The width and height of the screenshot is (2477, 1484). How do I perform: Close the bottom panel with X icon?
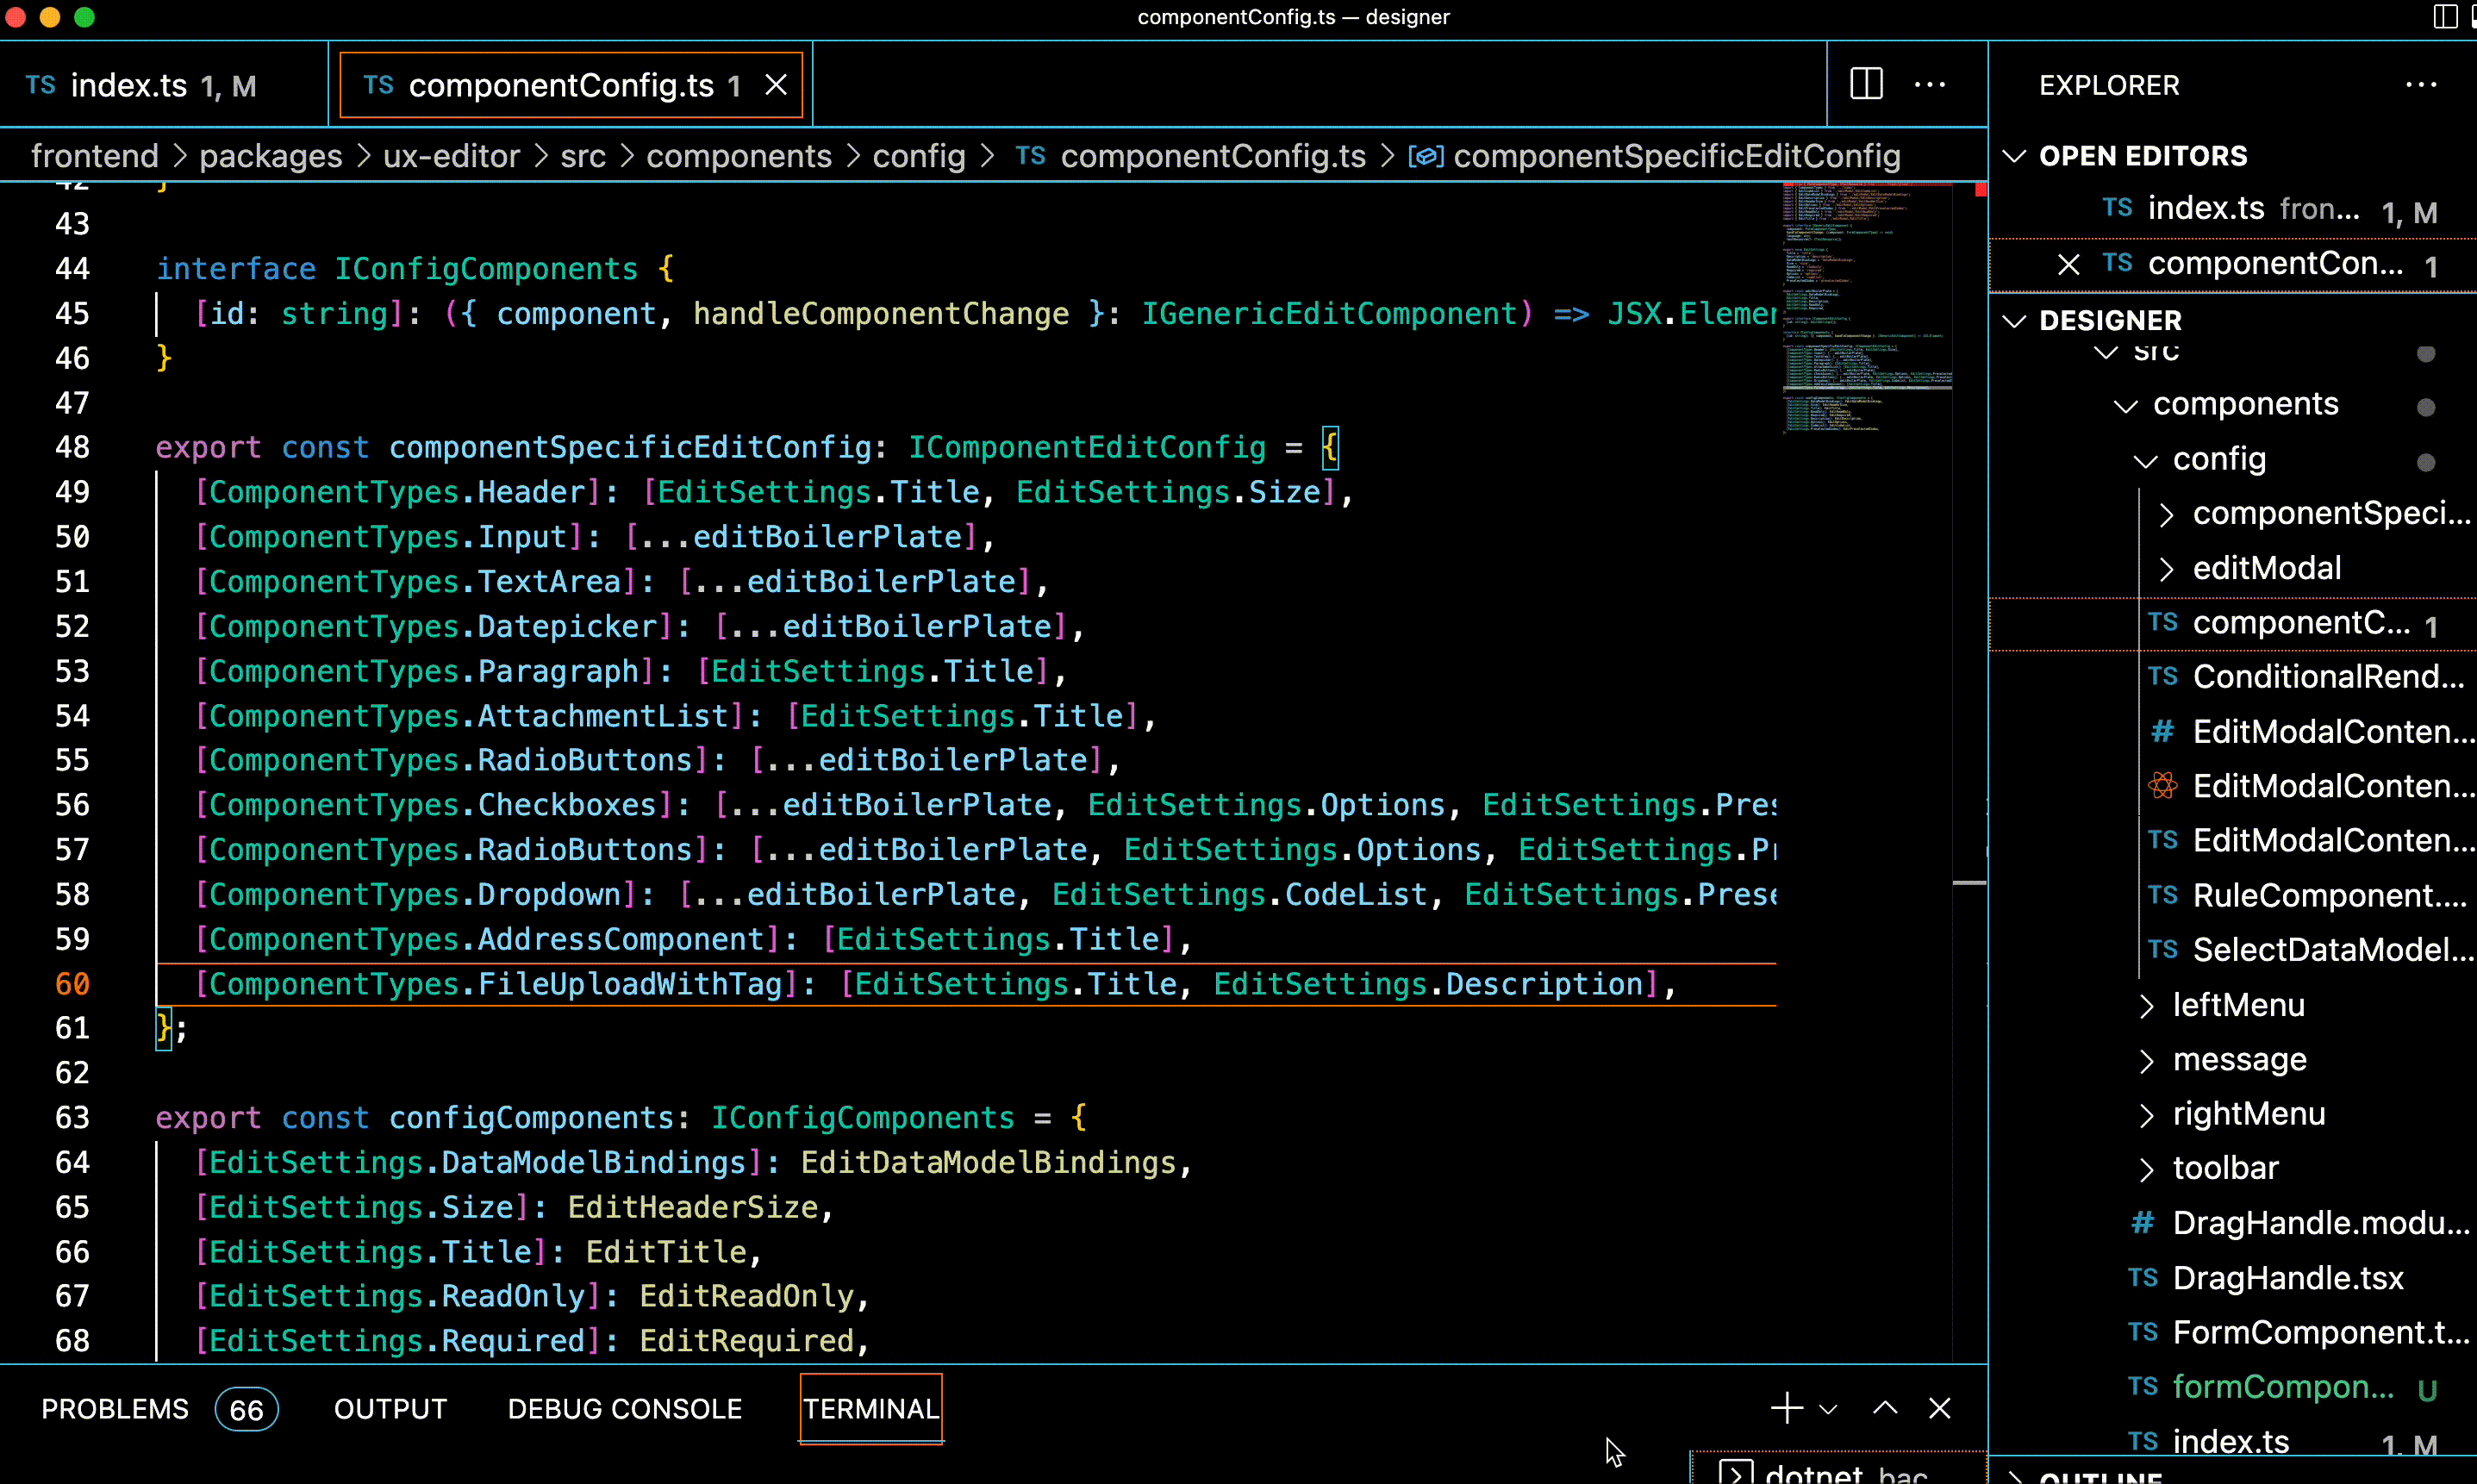[1939, 1408]
